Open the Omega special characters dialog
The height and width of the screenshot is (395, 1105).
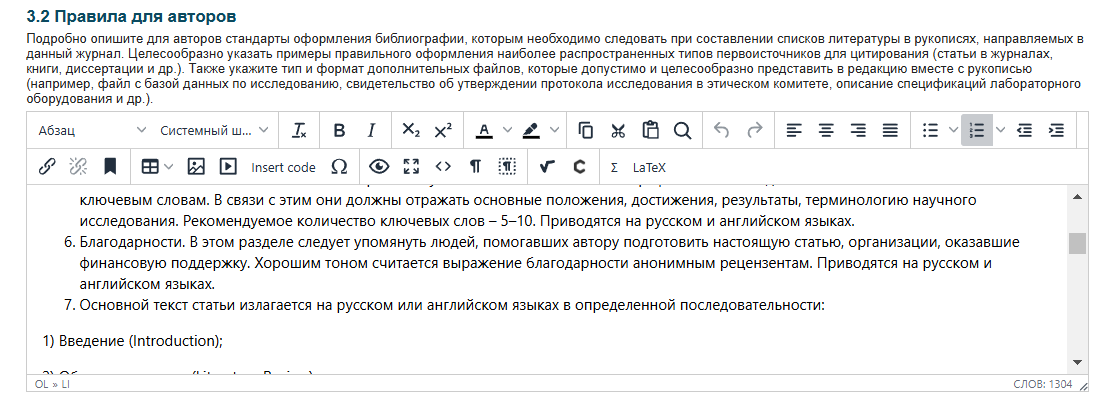[339, 167]
